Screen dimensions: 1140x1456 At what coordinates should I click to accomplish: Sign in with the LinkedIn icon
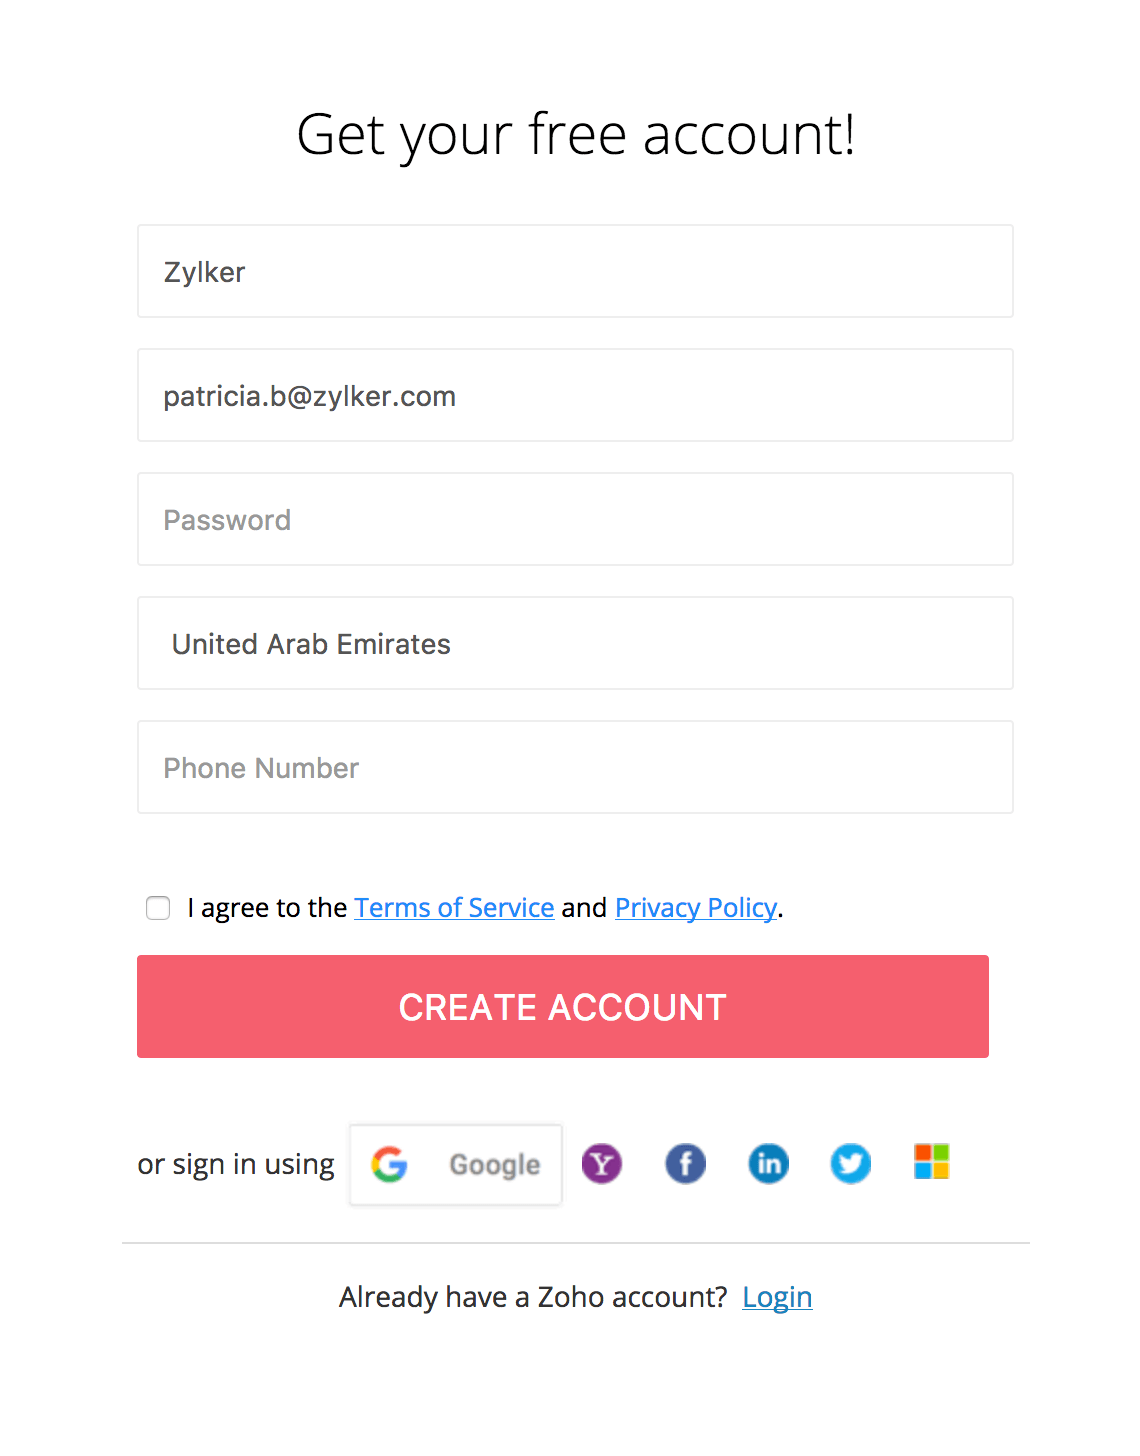coord(768,1164)
